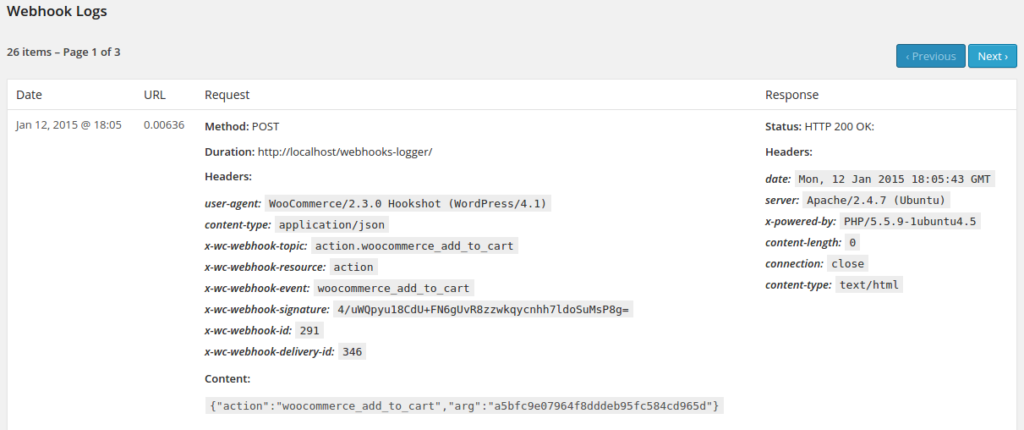Select the topic value action.woocommerce_add_to_cart
This screenshot has width=1024, height=430.
(415, 246)
